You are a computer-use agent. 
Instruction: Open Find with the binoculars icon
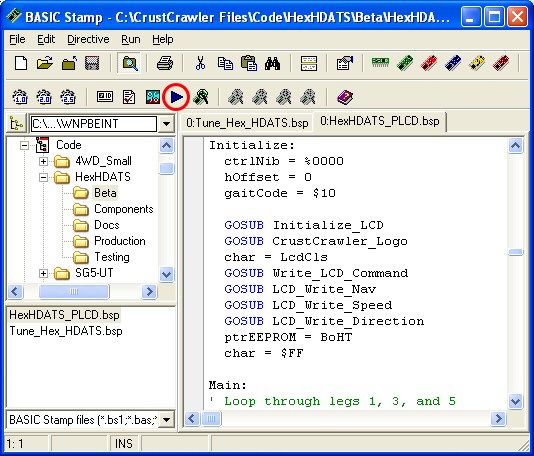(x=272, y=63)
